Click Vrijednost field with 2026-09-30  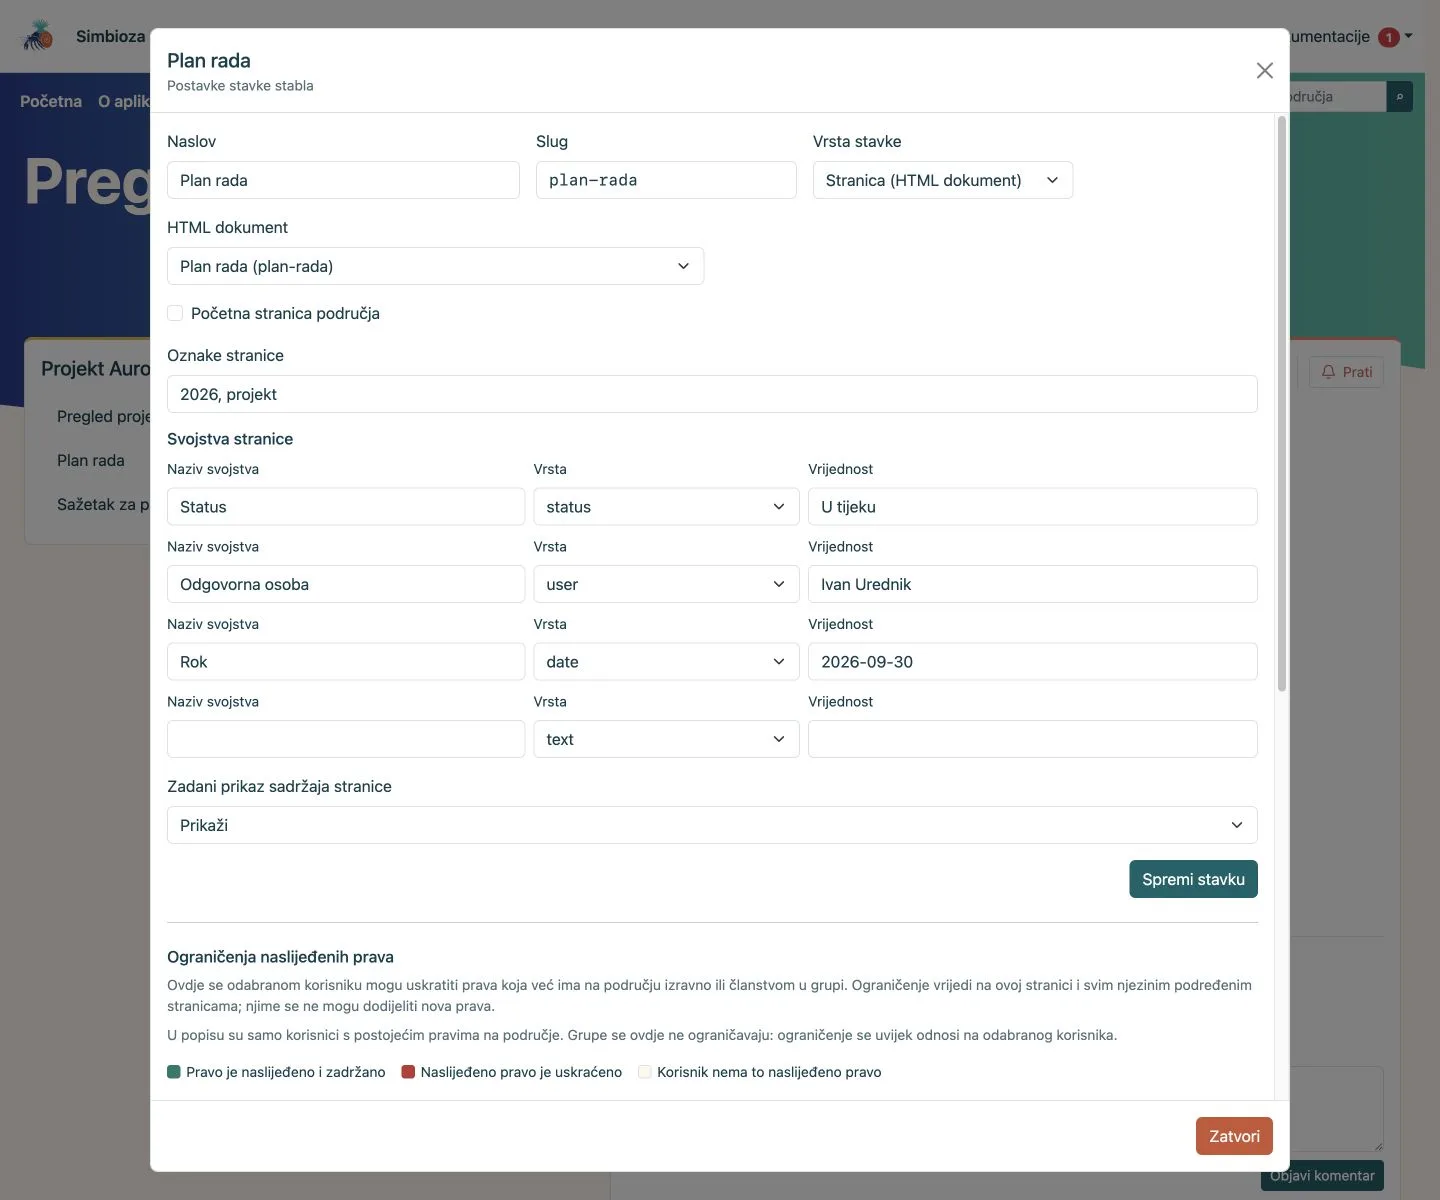[x=1032, y=662]
